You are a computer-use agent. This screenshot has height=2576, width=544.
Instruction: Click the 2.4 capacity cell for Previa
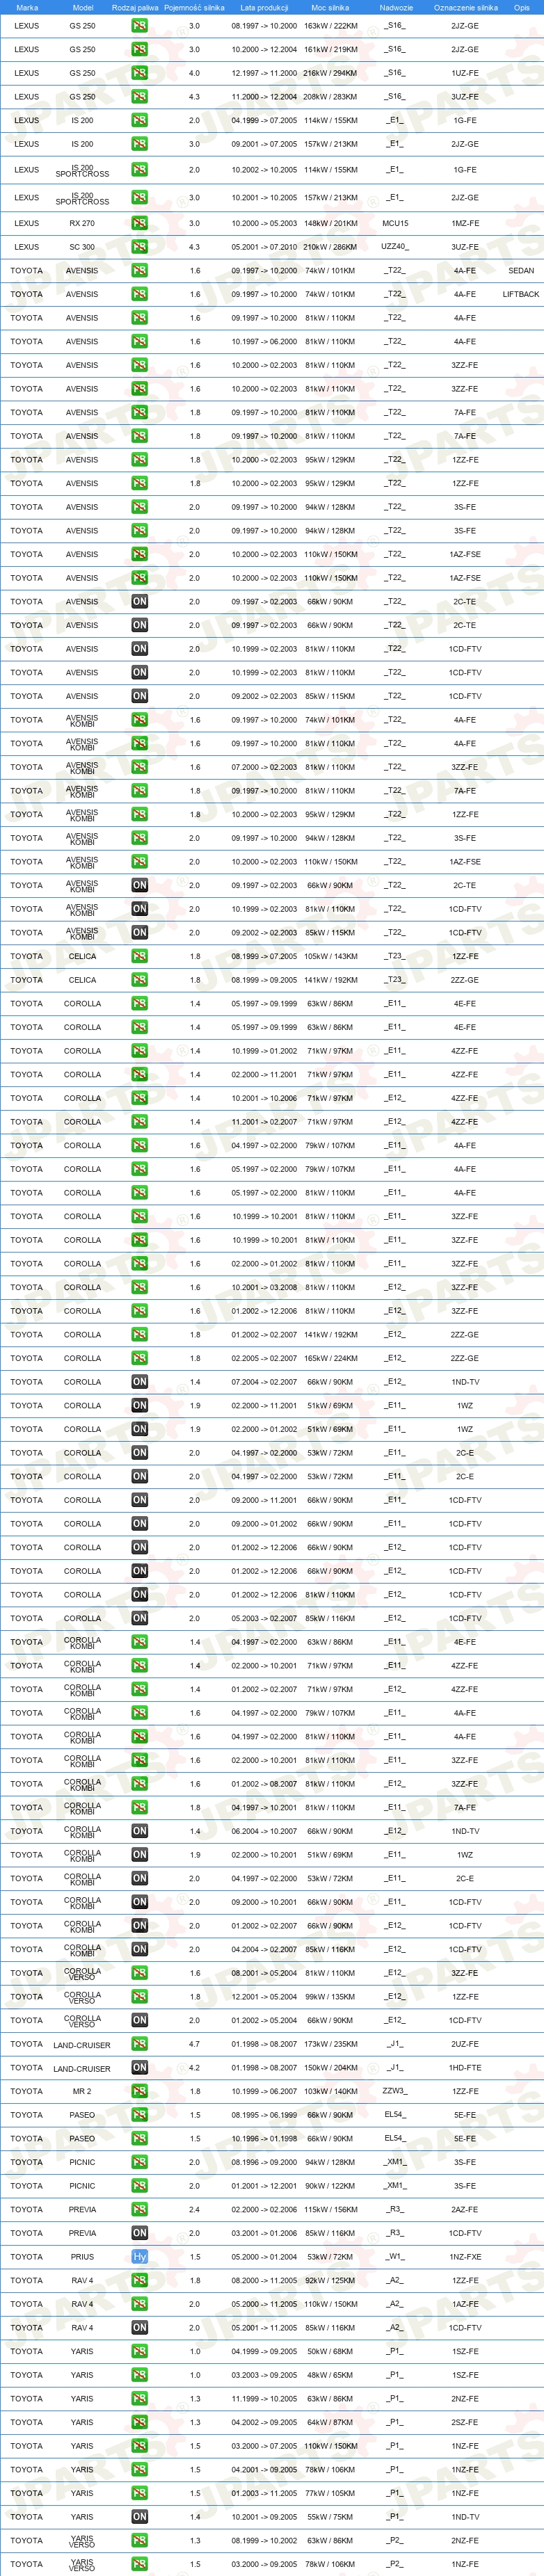click(x=195, y=2210)
